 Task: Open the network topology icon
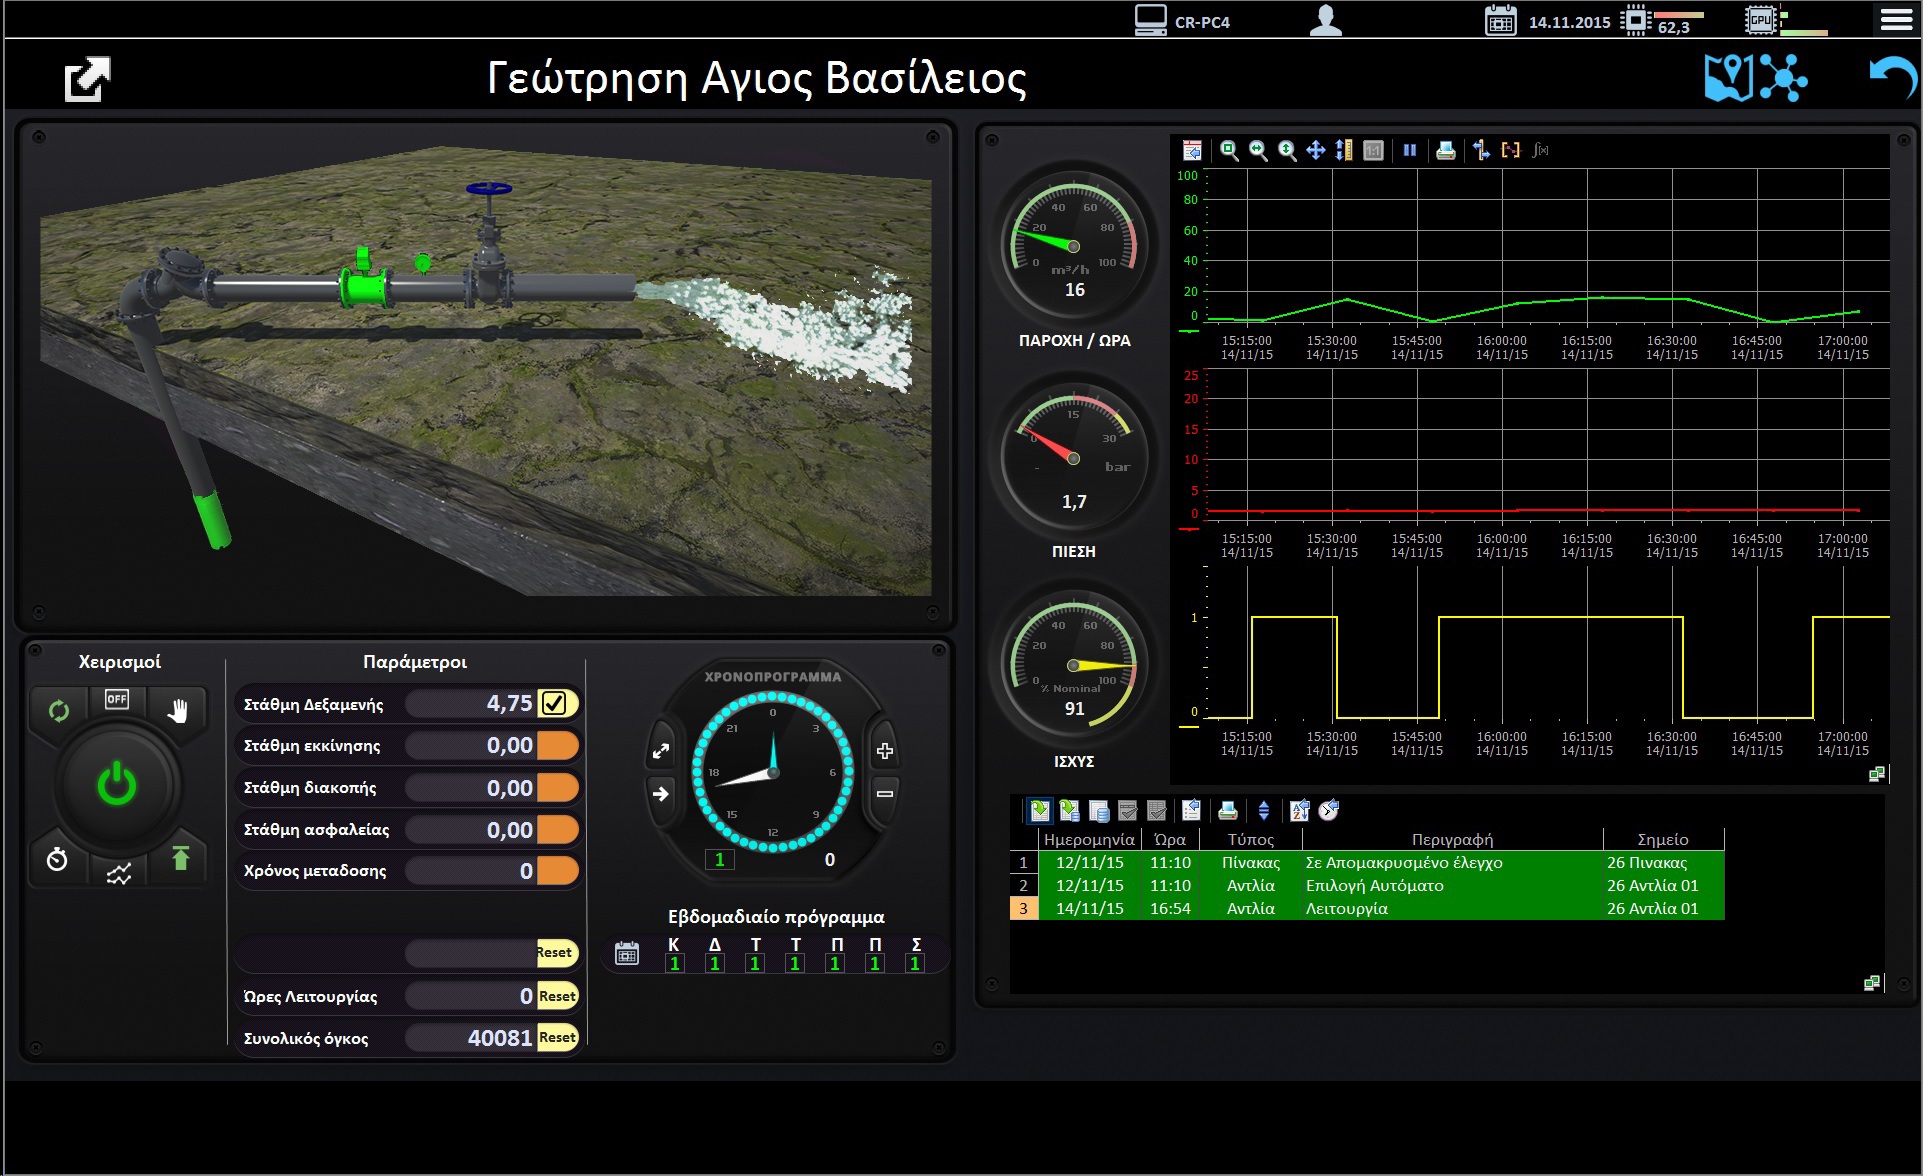tap(1783, 77)
